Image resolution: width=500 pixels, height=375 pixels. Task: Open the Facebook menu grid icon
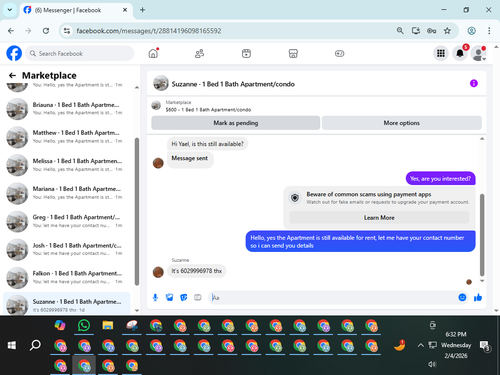click(441, 53)
